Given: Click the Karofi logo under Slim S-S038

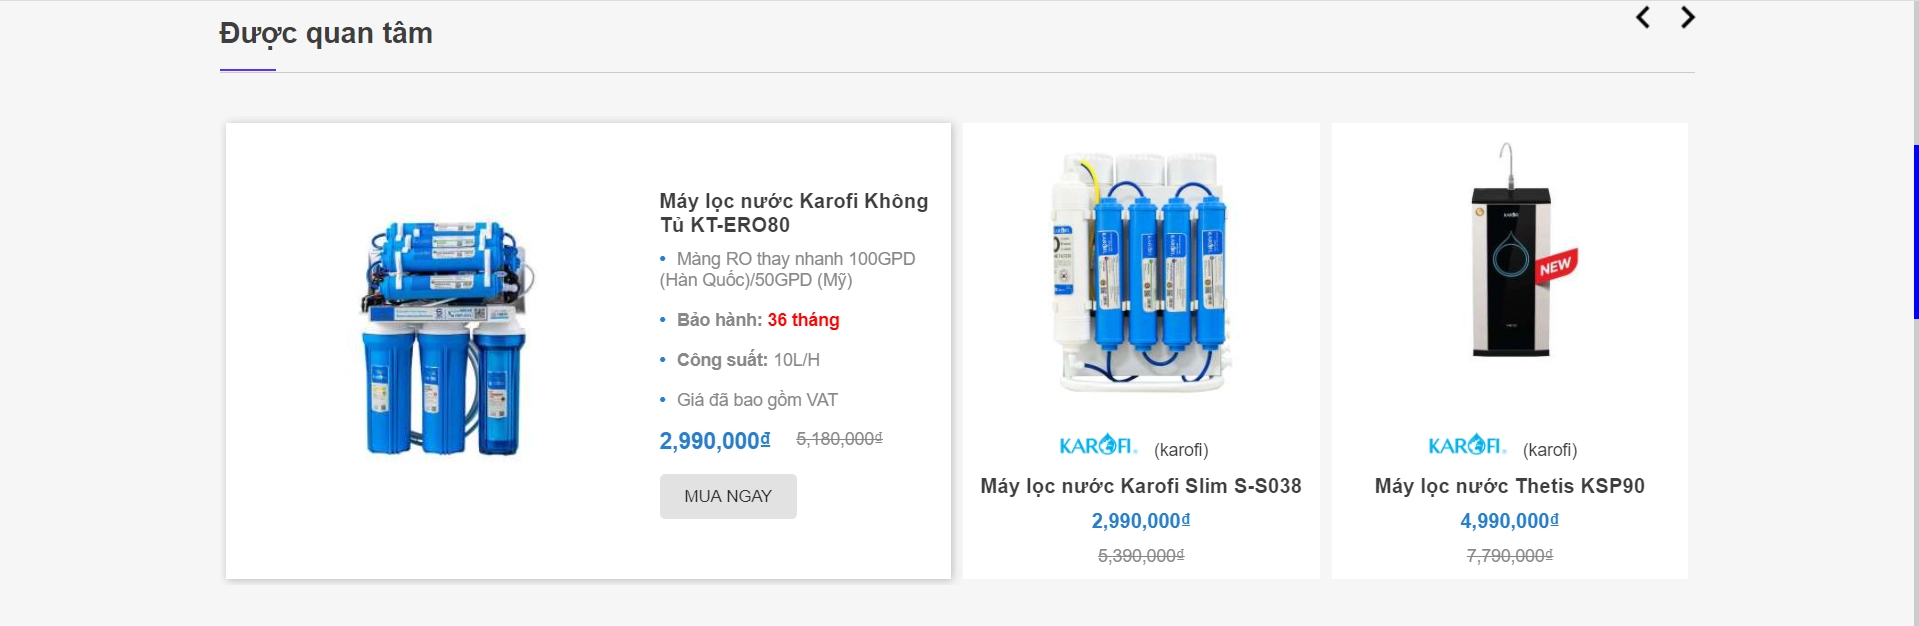Looking at the screenshot, I should (x=1098, y=445).
